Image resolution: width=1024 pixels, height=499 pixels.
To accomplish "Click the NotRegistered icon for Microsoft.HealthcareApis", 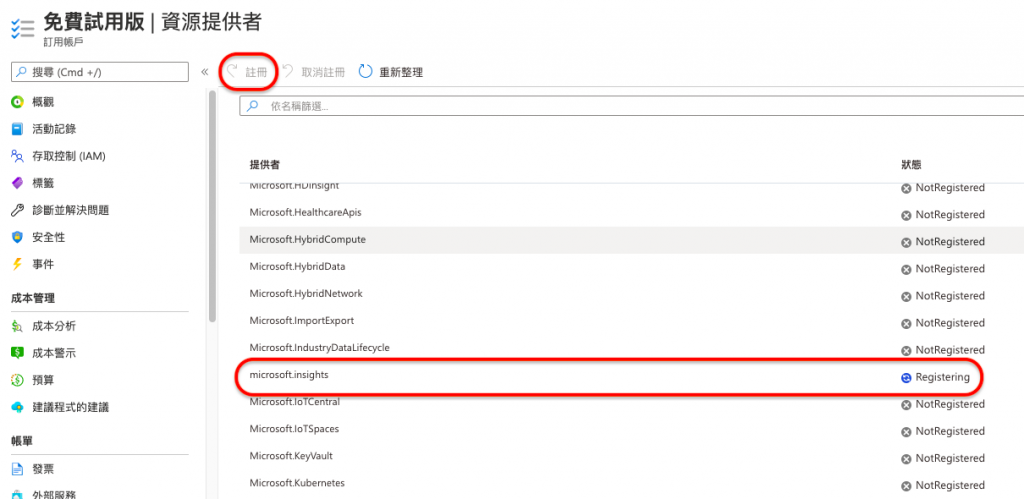I will [x=906, y=215].
